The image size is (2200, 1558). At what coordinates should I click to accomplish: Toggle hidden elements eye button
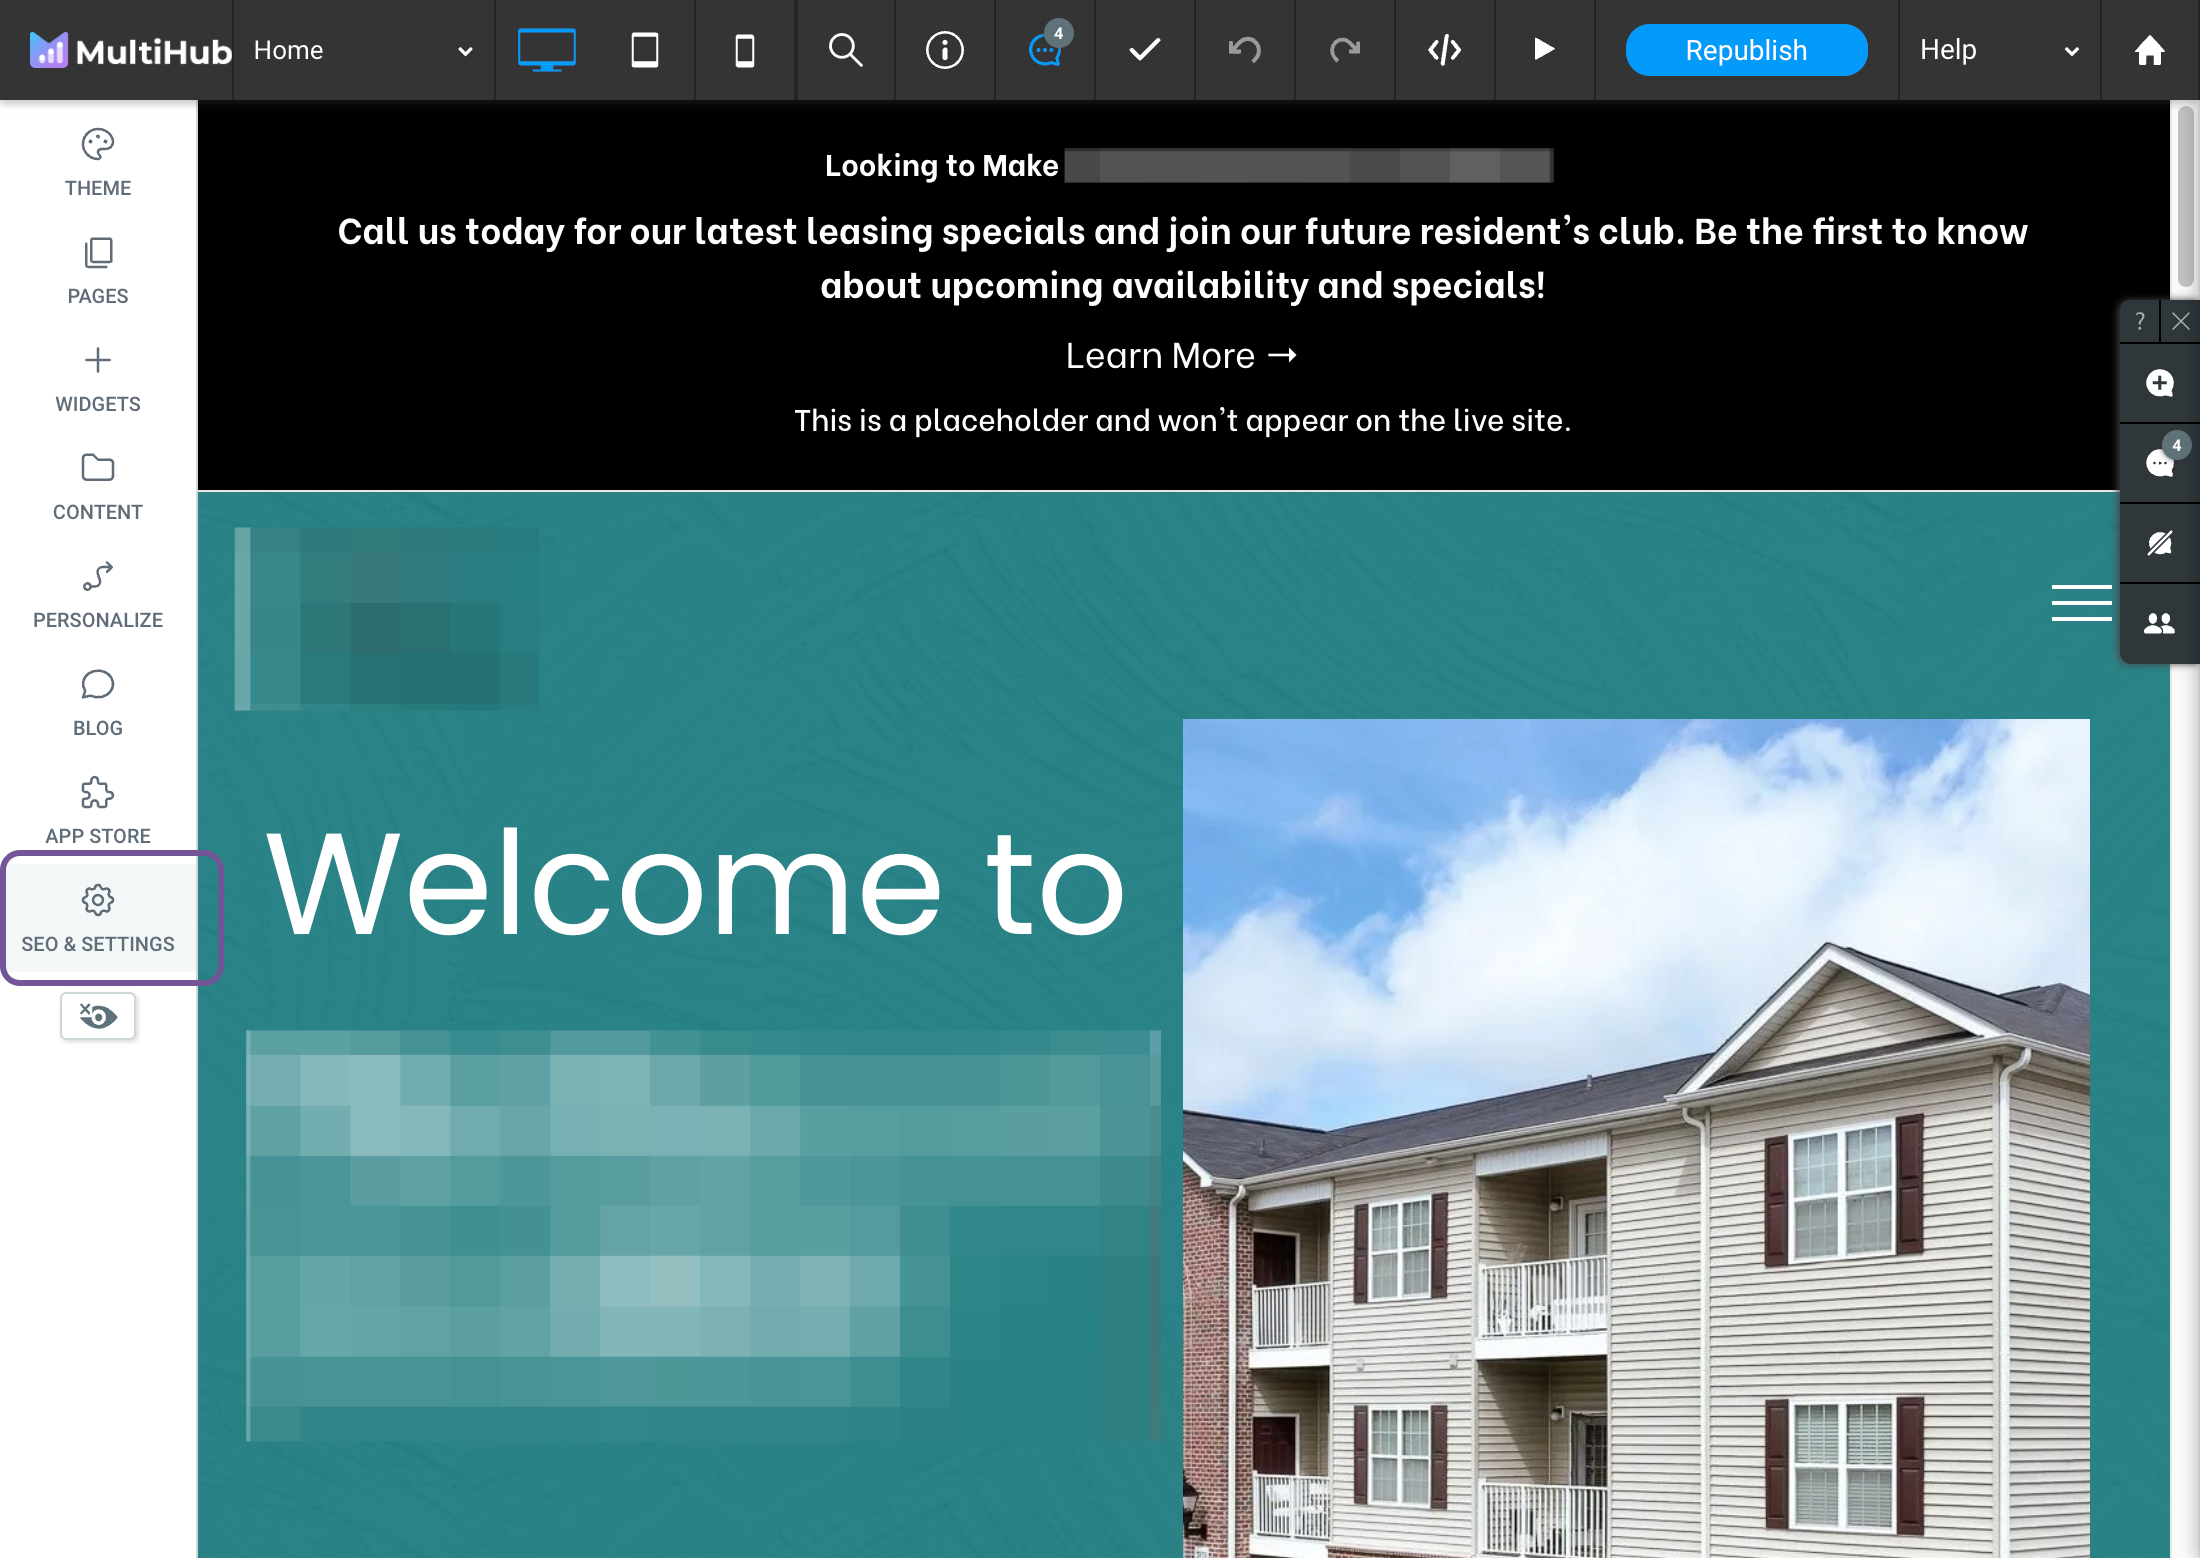(x=98, y=1016)
